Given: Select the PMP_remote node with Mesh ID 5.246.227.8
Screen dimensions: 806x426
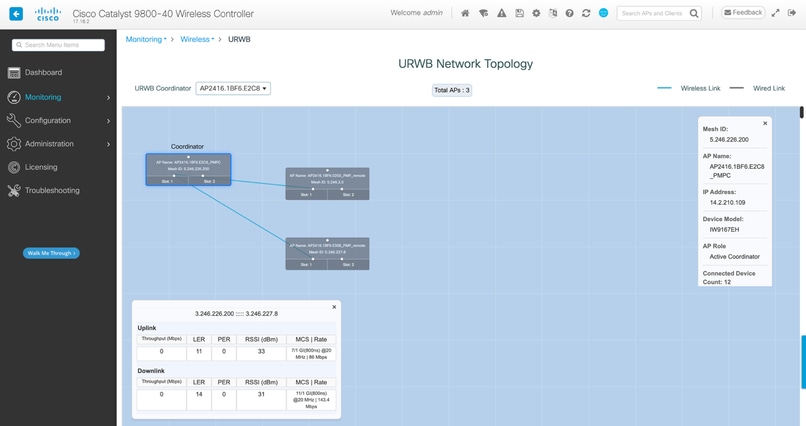Looking at the screenshot, I should 327,253.
